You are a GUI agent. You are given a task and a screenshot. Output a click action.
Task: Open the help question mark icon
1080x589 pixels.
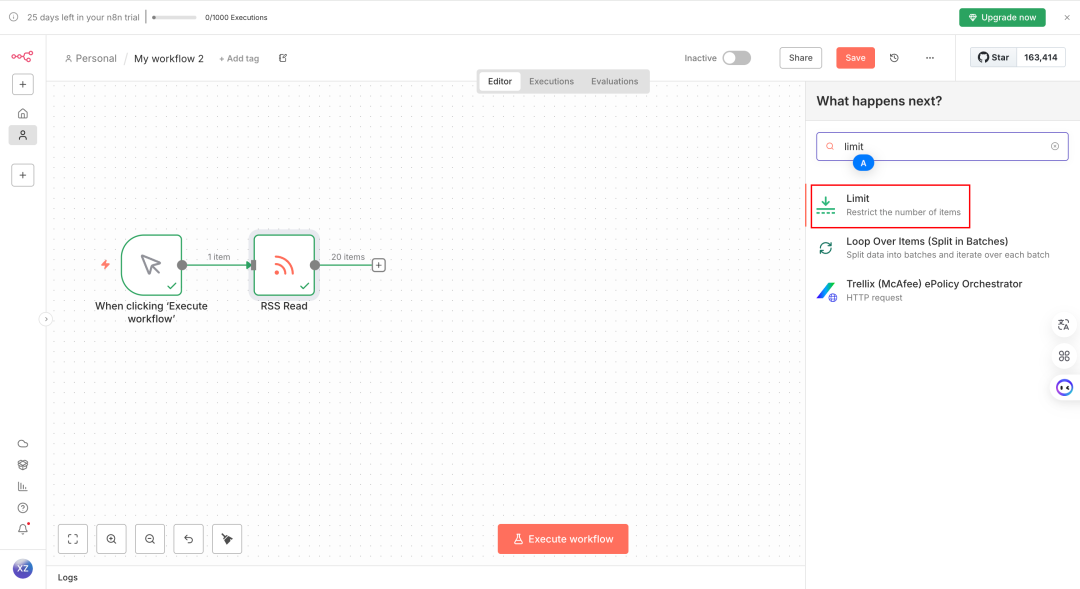23,508
